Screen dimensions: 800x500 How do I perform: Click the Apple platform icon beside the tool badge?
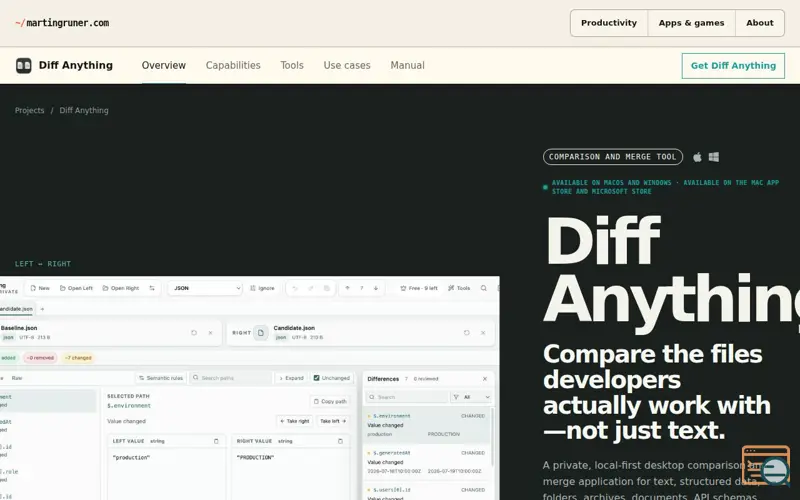pos(697,157)
